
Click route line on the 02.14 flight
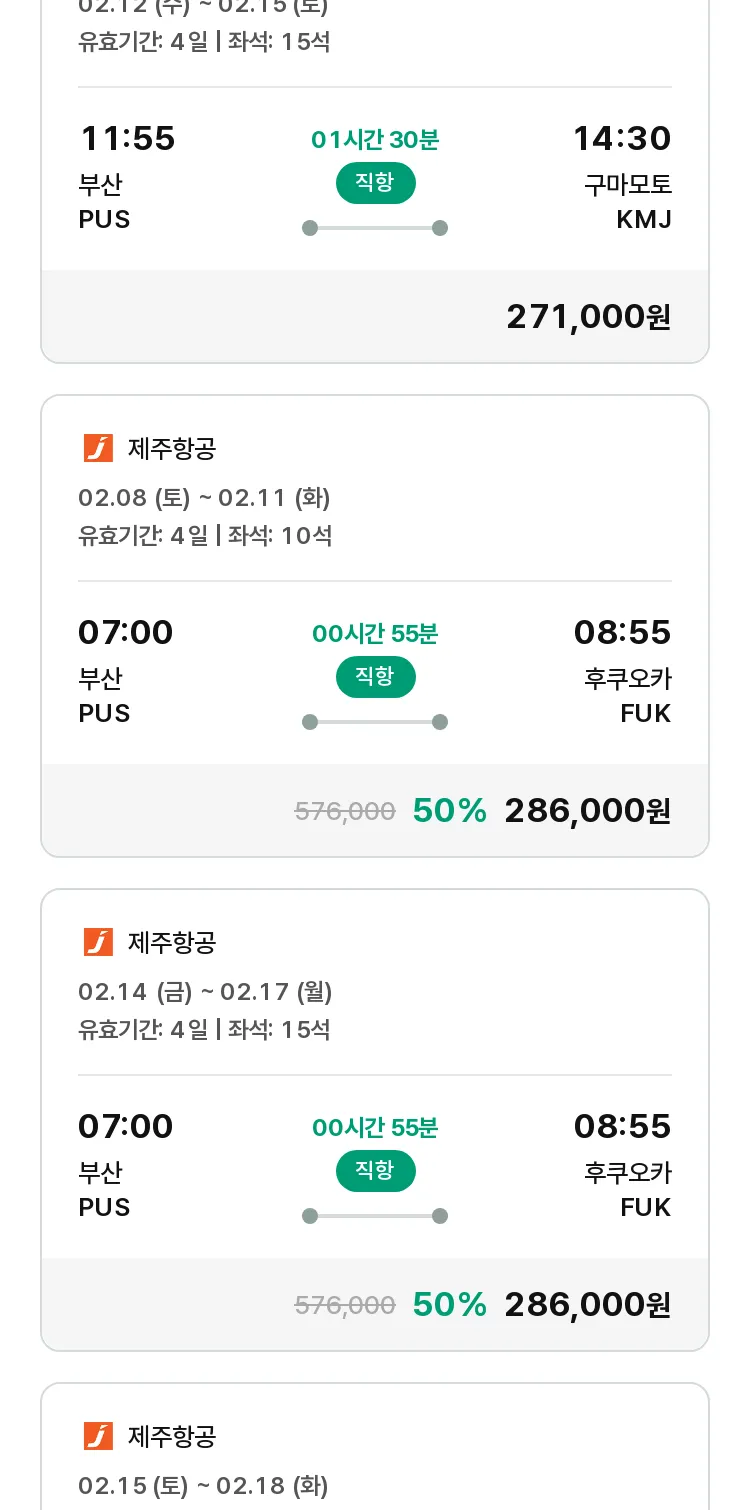point(375,1216)
